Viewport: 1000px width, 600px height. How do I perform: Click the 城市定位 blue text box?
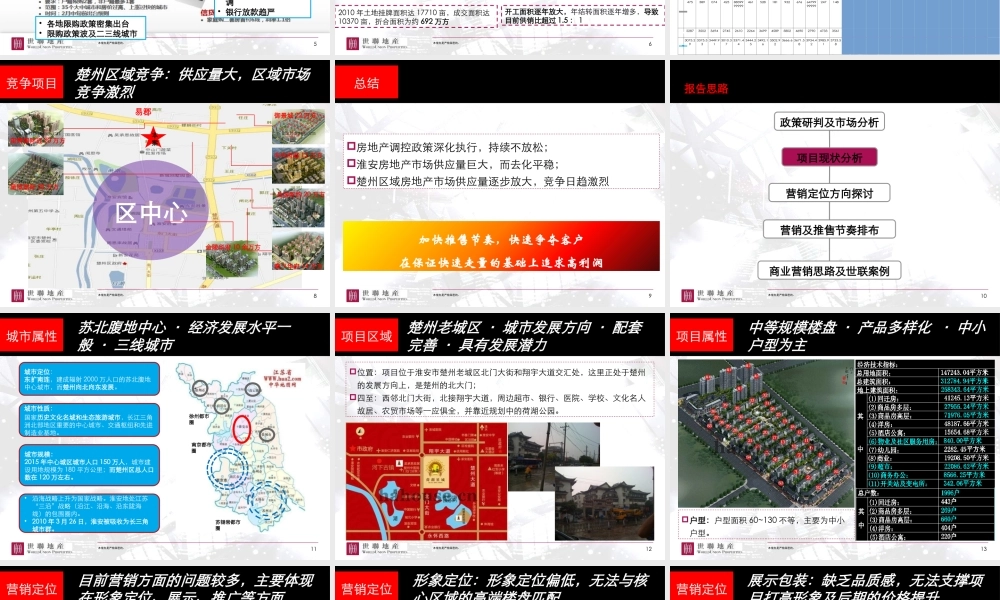(89, 379)
